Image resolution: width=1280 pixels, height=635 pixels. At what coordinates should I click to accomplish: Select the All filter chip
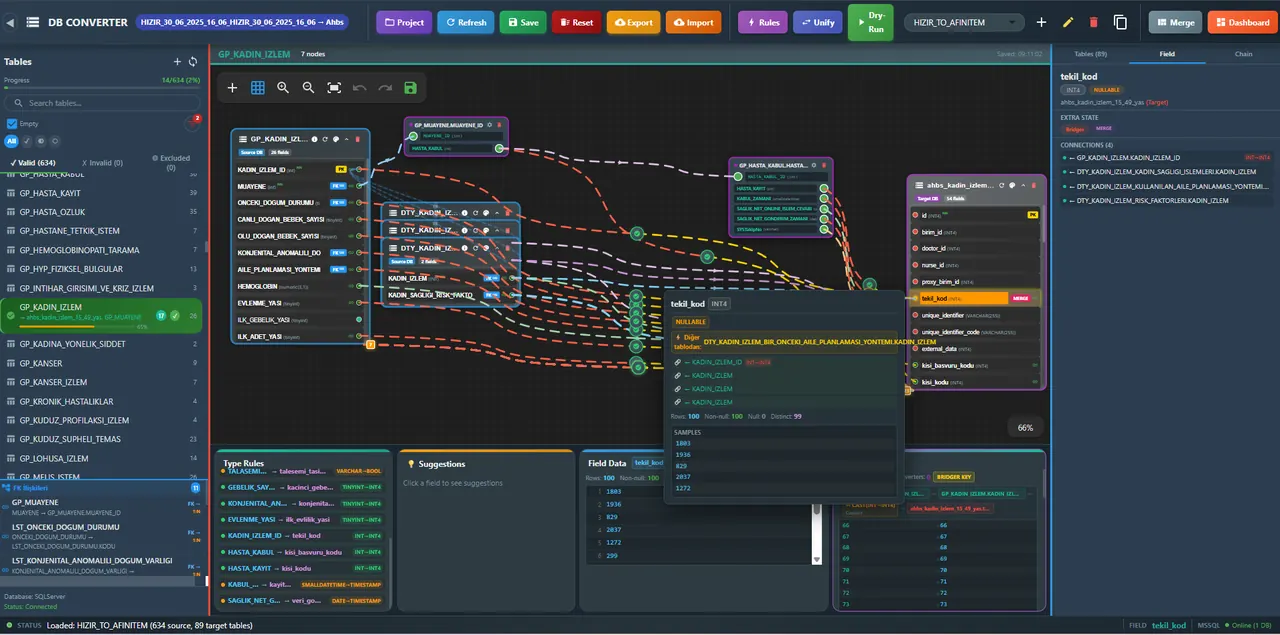[x=12, y=141]
